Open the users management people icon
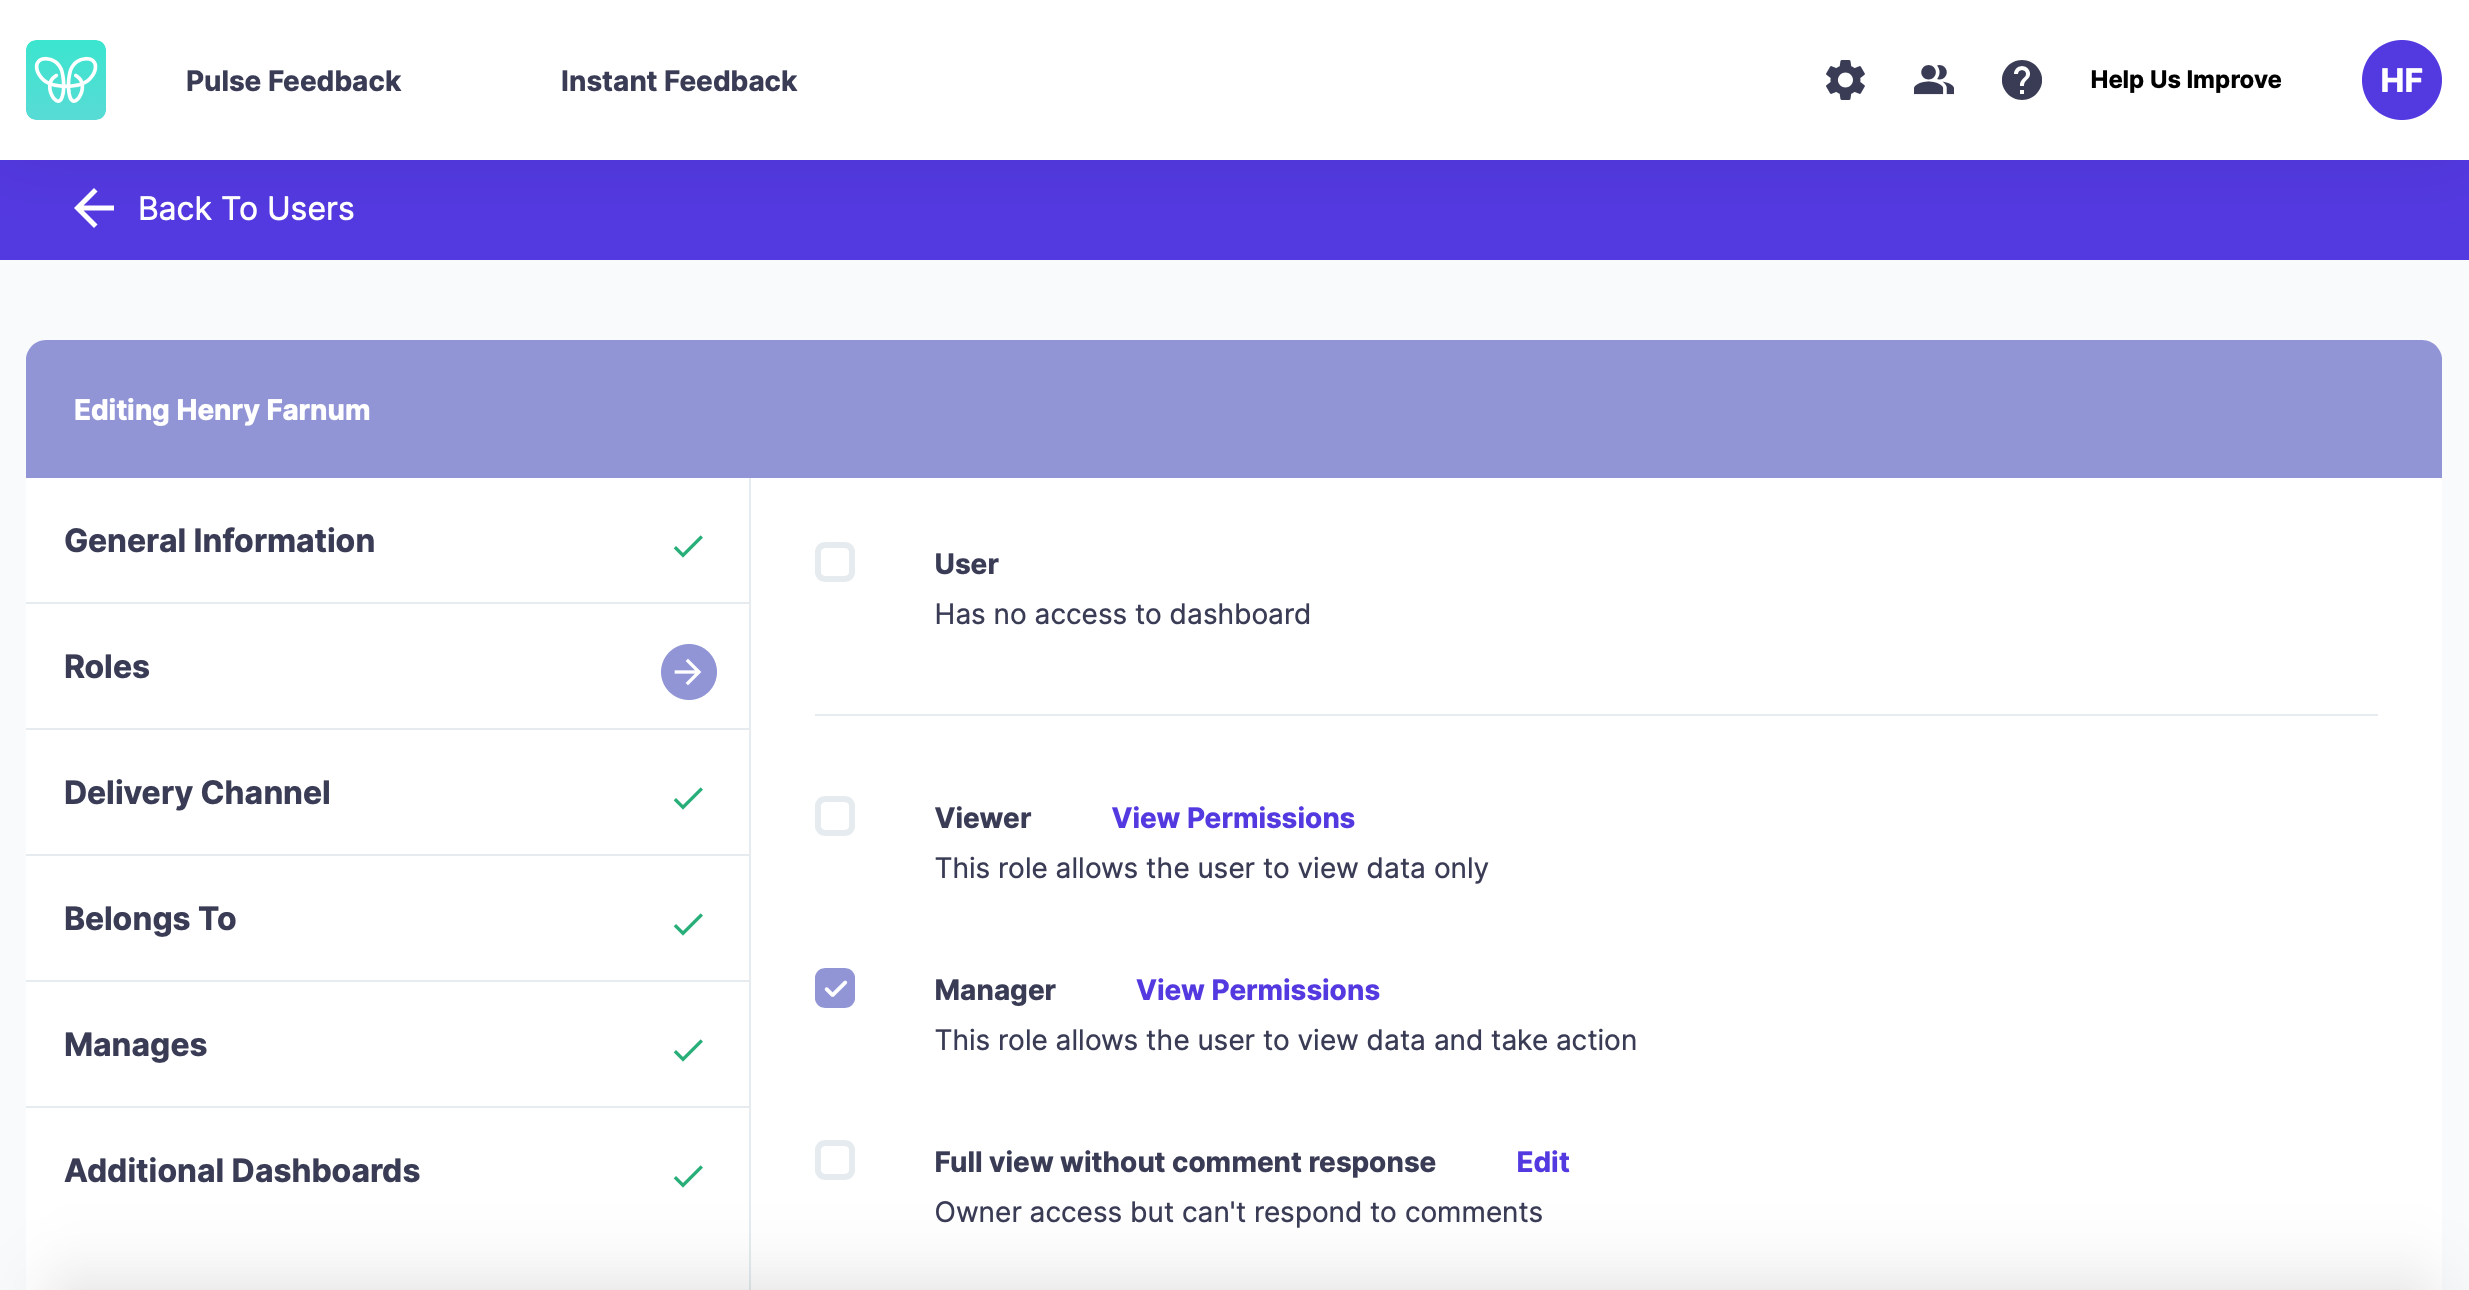 (x=1933, y=80)
